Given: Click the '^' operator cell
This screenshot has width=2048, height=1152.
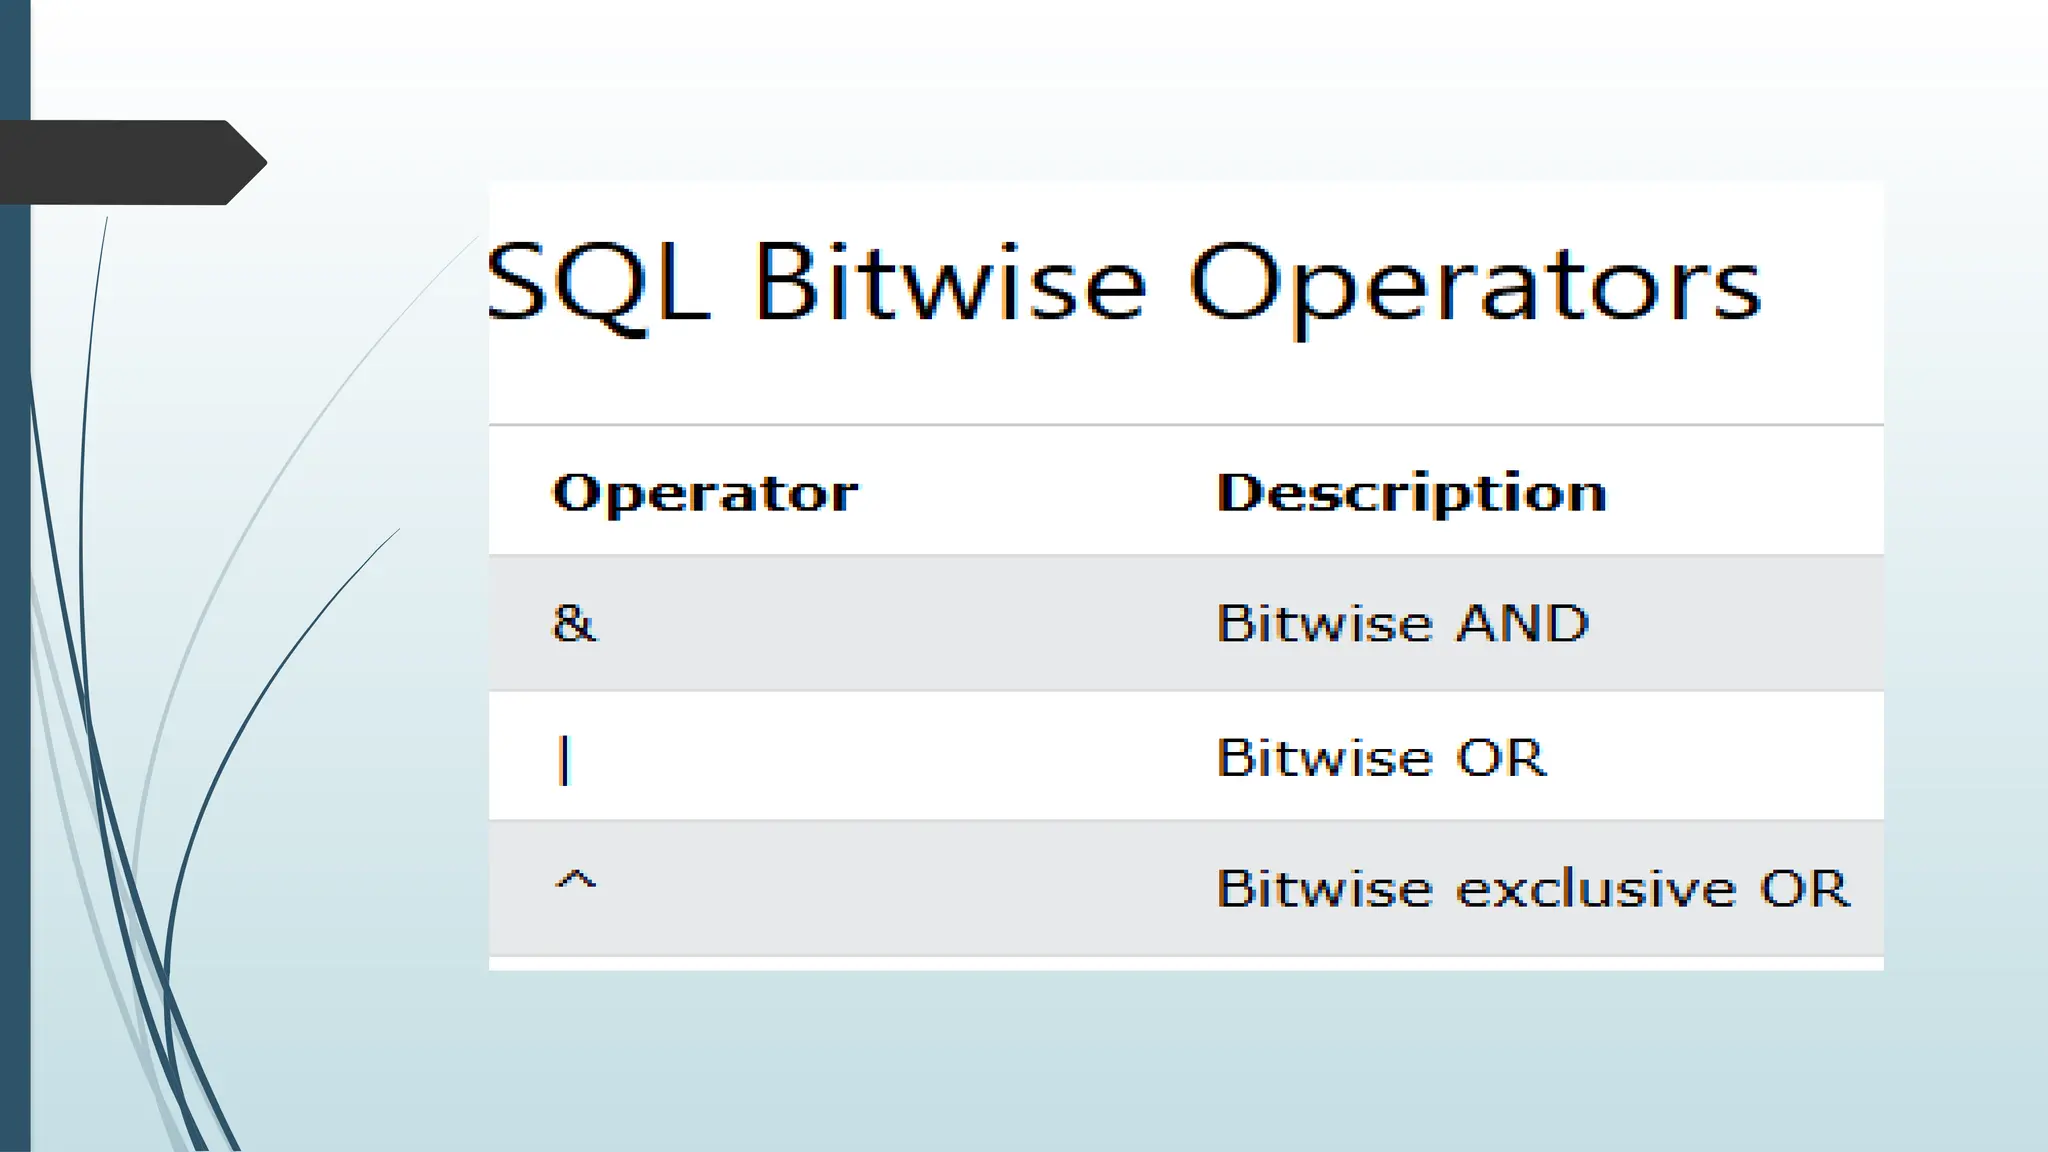Looking at the screenshot, I should tap(575, 881).
